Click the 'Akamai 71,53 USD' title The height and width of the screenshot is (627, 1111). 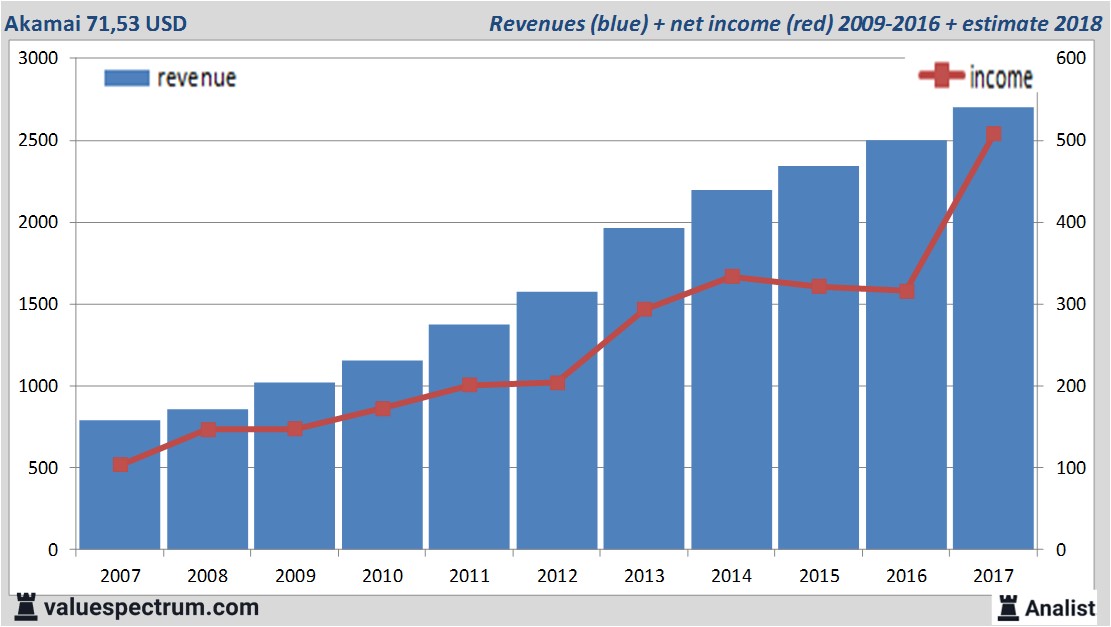[x=96, y=24]
